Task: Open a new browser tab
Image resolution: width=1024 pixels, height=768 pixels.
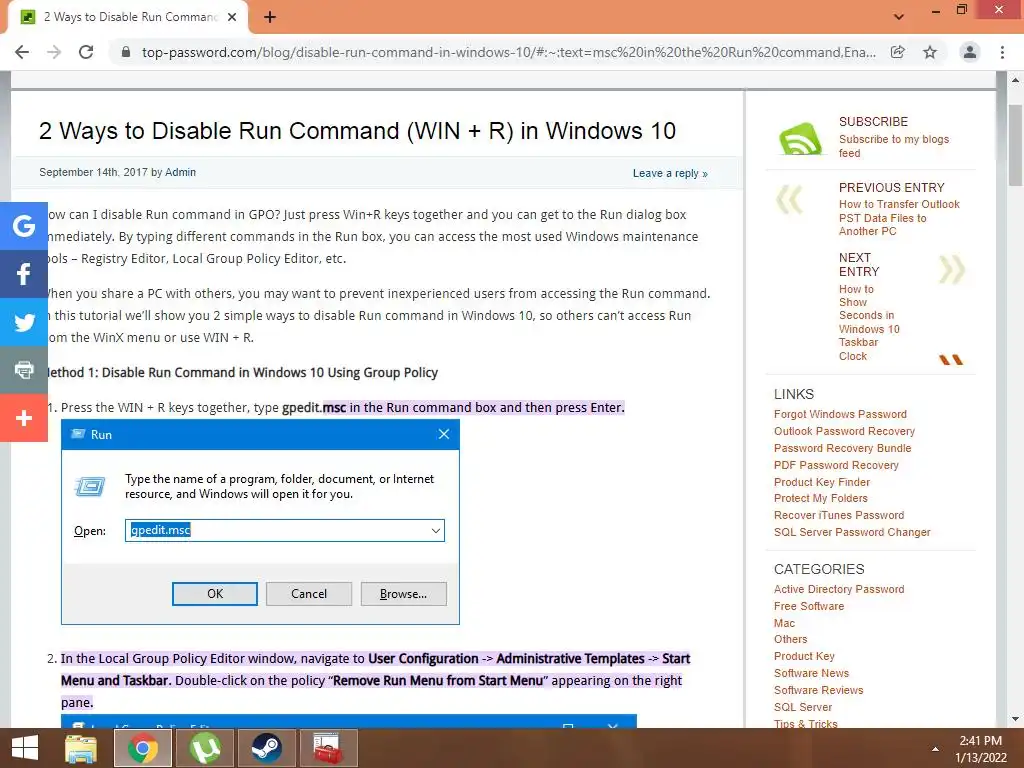Action: (270, 17)
